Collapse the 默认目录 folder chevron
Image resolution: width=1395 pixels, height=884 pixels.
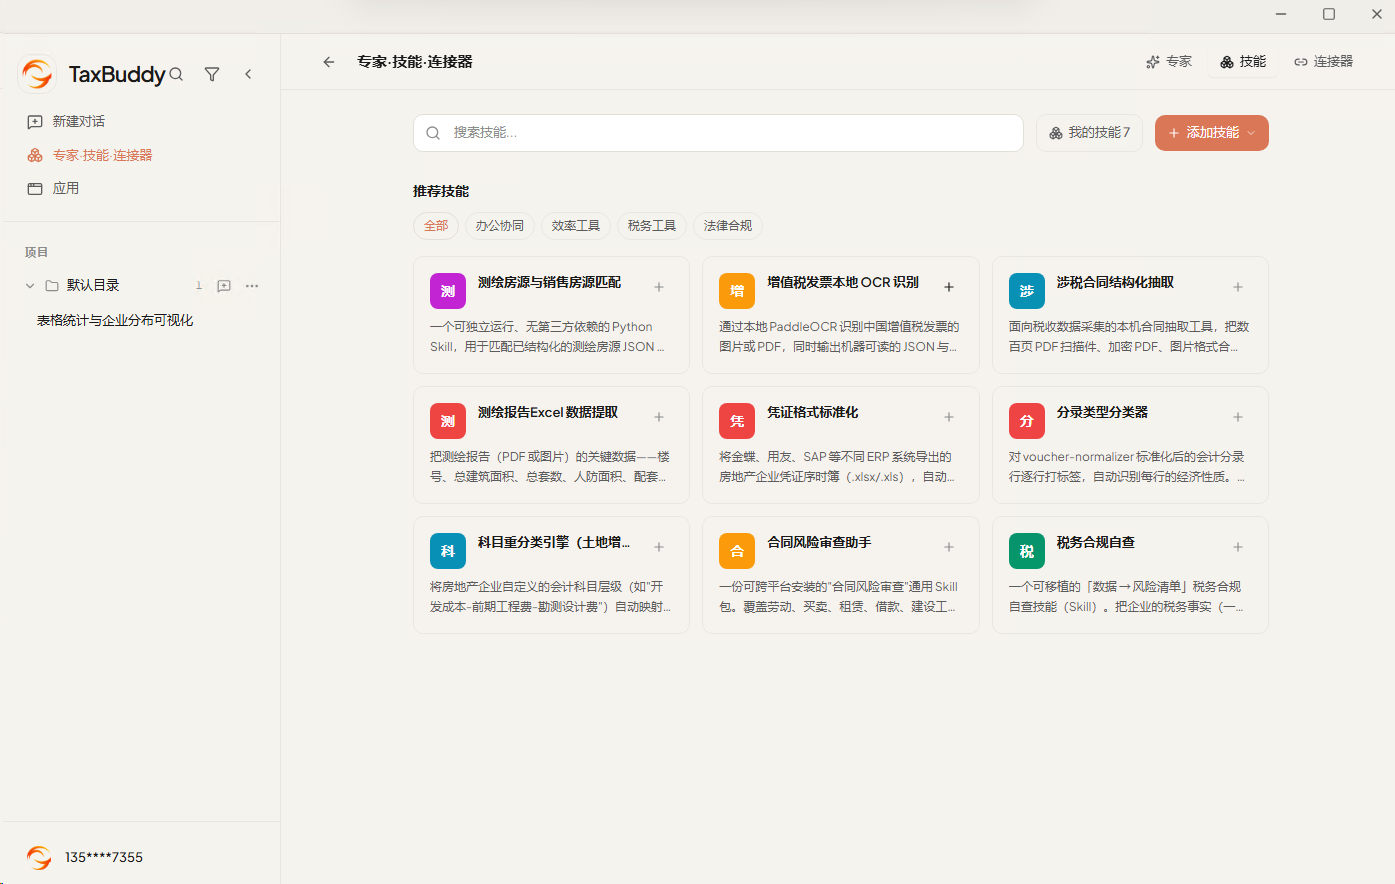pos(30,286)
